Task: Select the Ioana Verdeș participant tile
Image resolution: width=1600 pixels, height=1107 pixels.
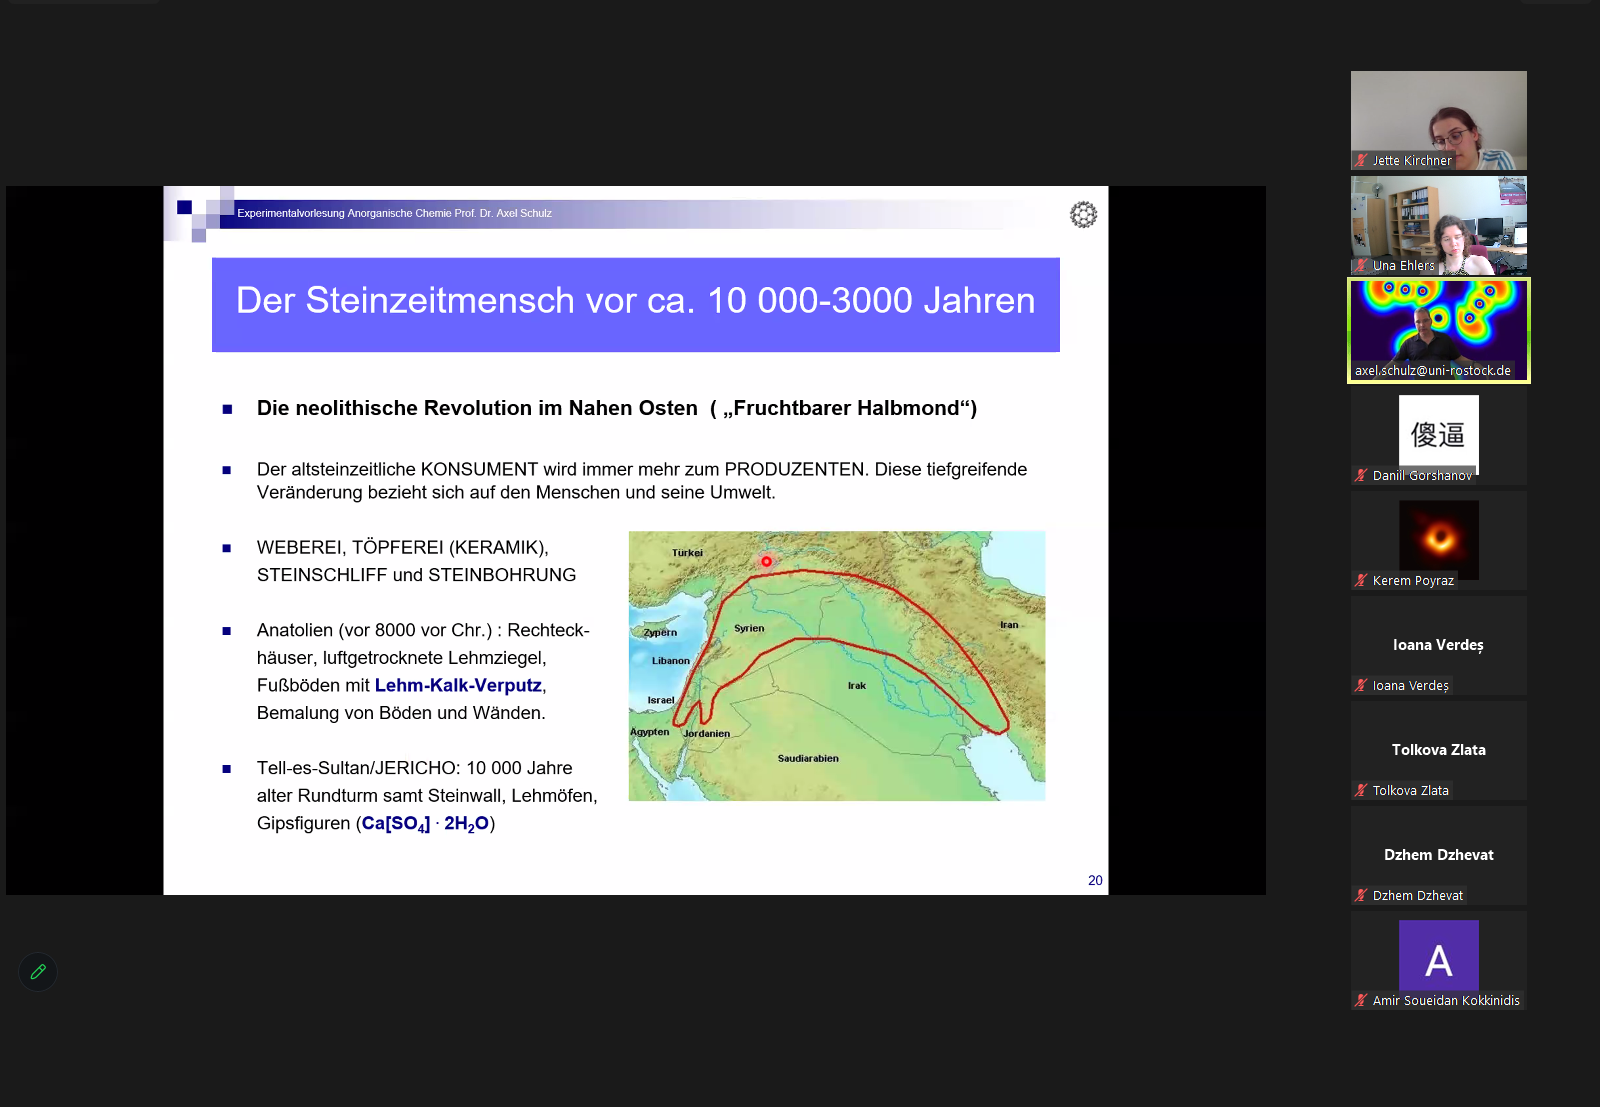Action: tap(1438, 645)
